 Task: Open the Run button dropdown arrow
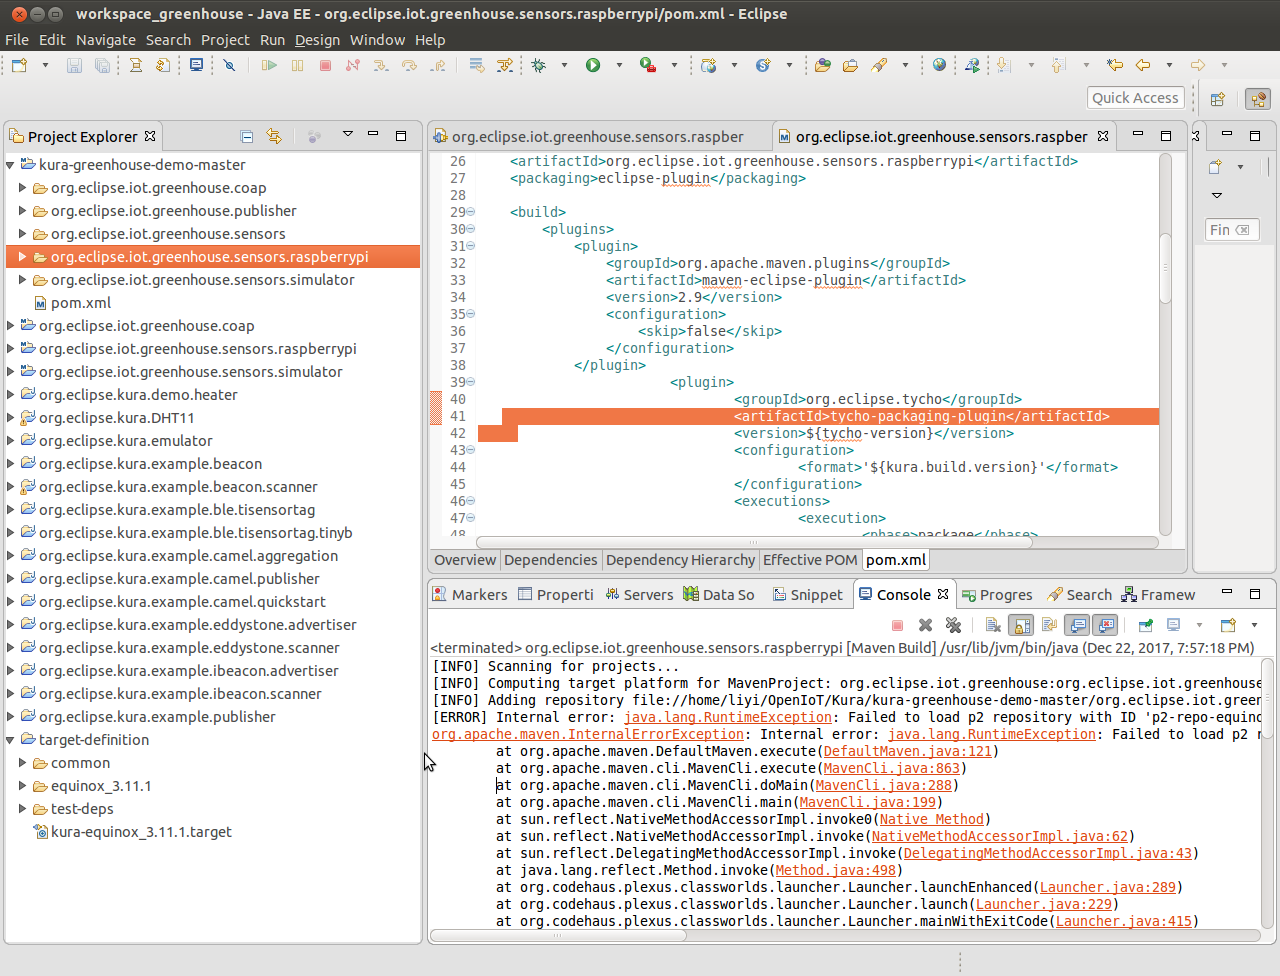pyautogui.click(x=619, y=65)
